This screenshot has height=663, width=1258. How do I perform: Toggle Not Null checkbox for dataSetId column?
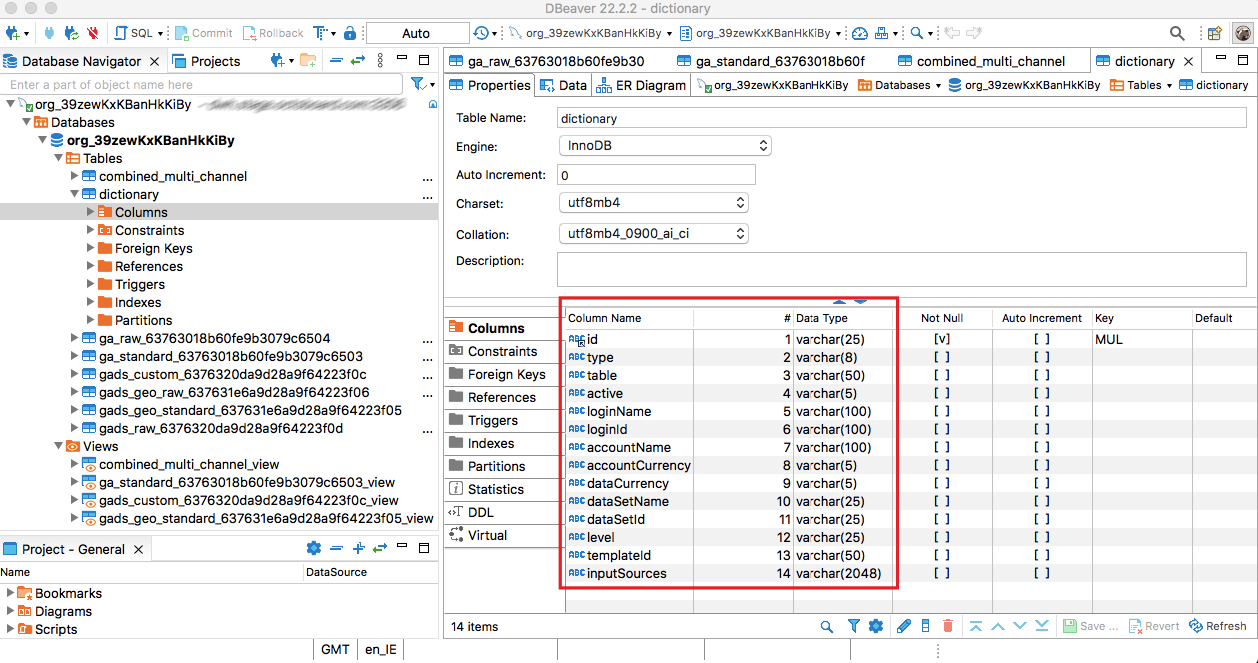[941, 519]
